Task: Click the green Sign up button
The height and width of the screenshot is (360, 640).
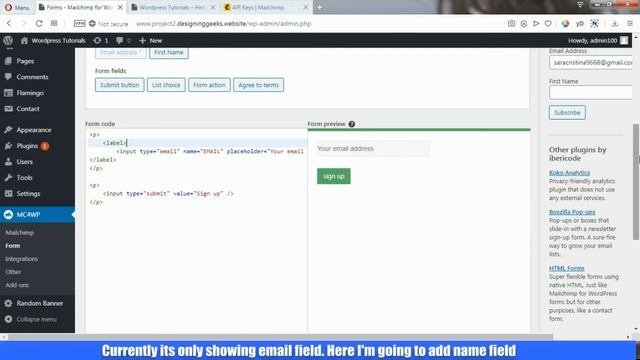Action: tap(333, 176)
